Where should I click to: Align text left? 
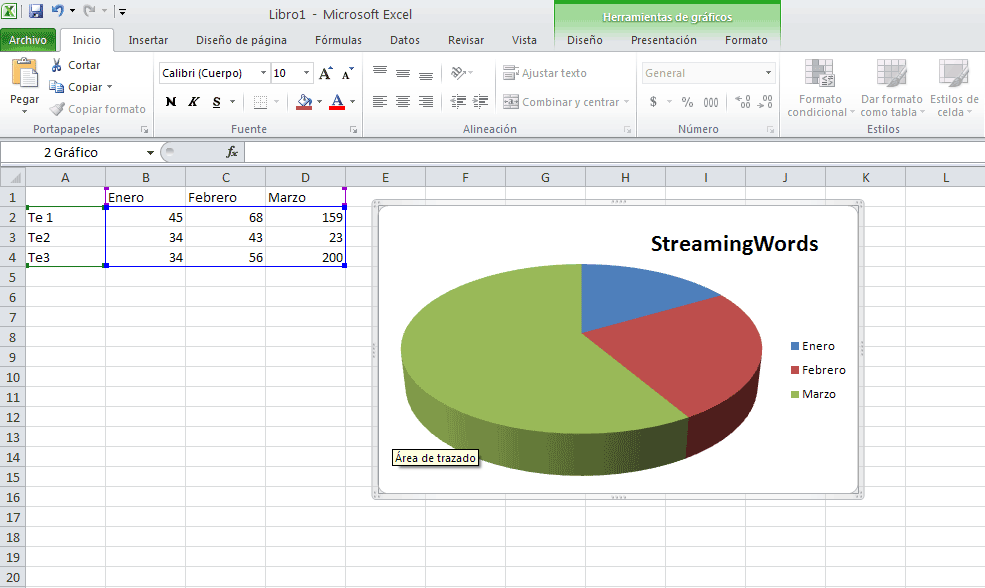[379, 101]
